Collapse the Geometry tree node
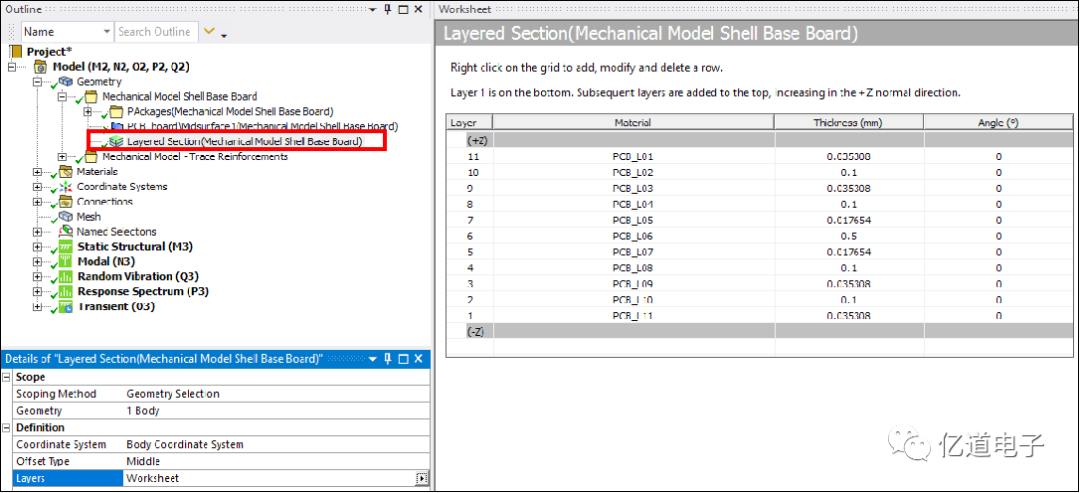 (x=38, y=82)
